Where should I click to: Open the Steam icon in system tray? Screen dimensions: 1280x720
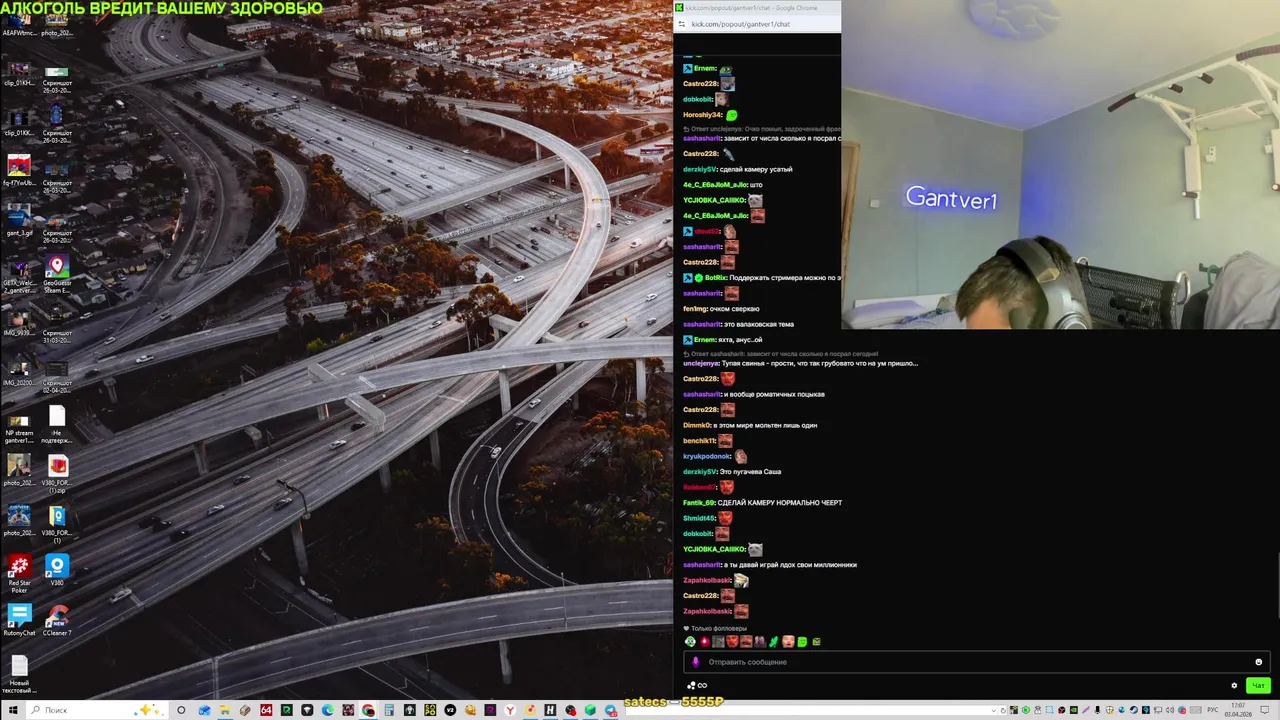[x=1133, y=710]
